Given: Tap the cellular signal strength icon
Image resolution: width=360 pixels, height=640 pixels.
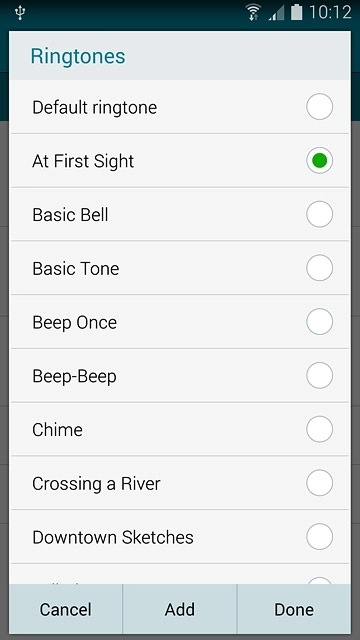Looking at the screenshot, I should point(276,13).
